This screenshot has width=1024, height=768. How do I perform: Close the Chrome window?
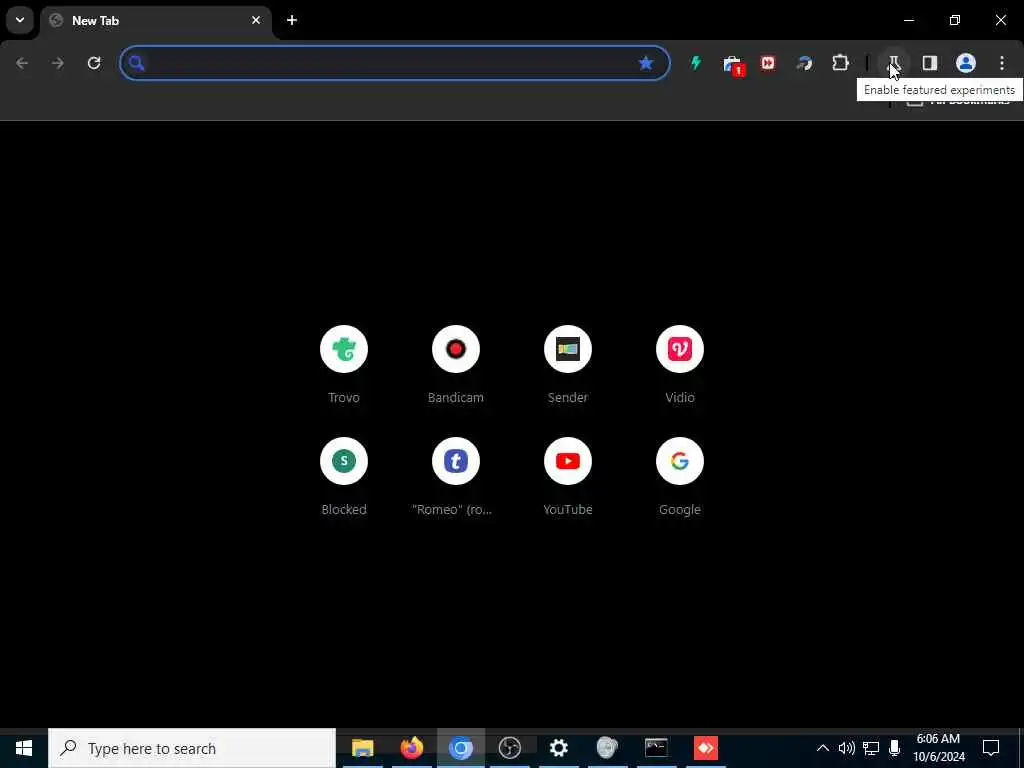point(1000,20)
